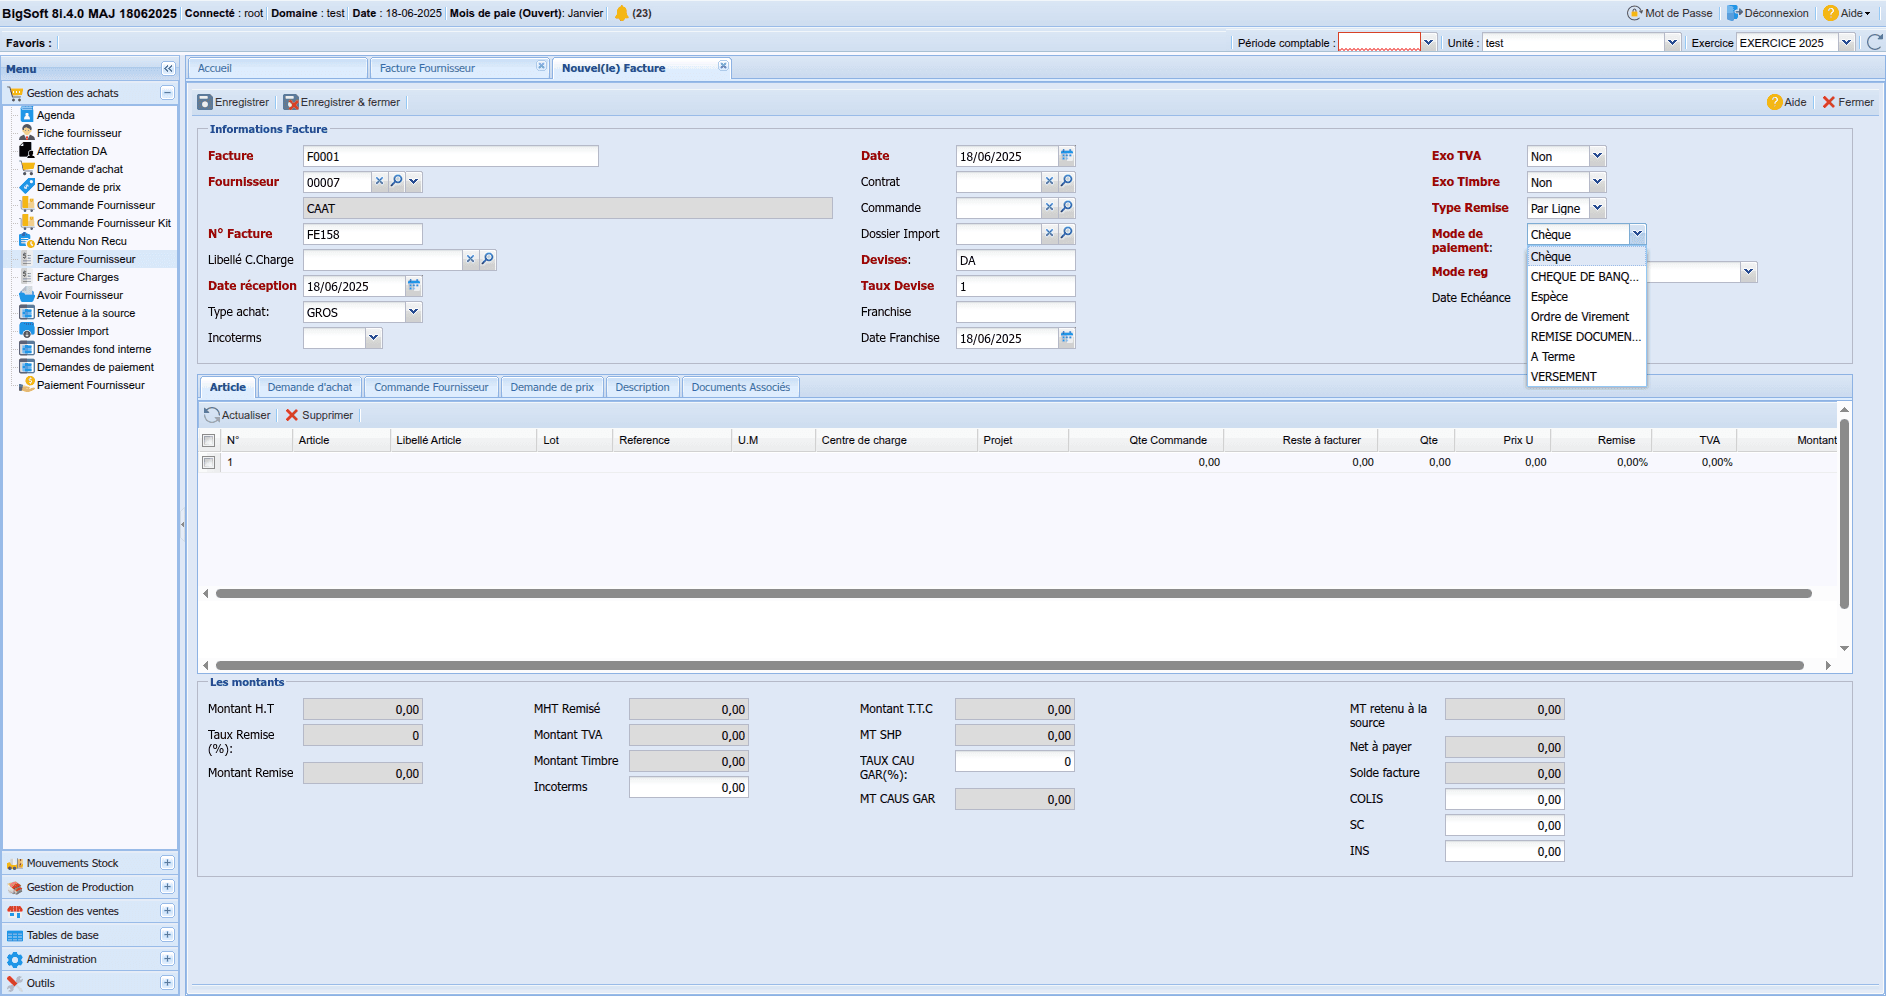Open Date calendar picker icon
Viewport: 1886px width, 996px height.
coord(1067,155)
